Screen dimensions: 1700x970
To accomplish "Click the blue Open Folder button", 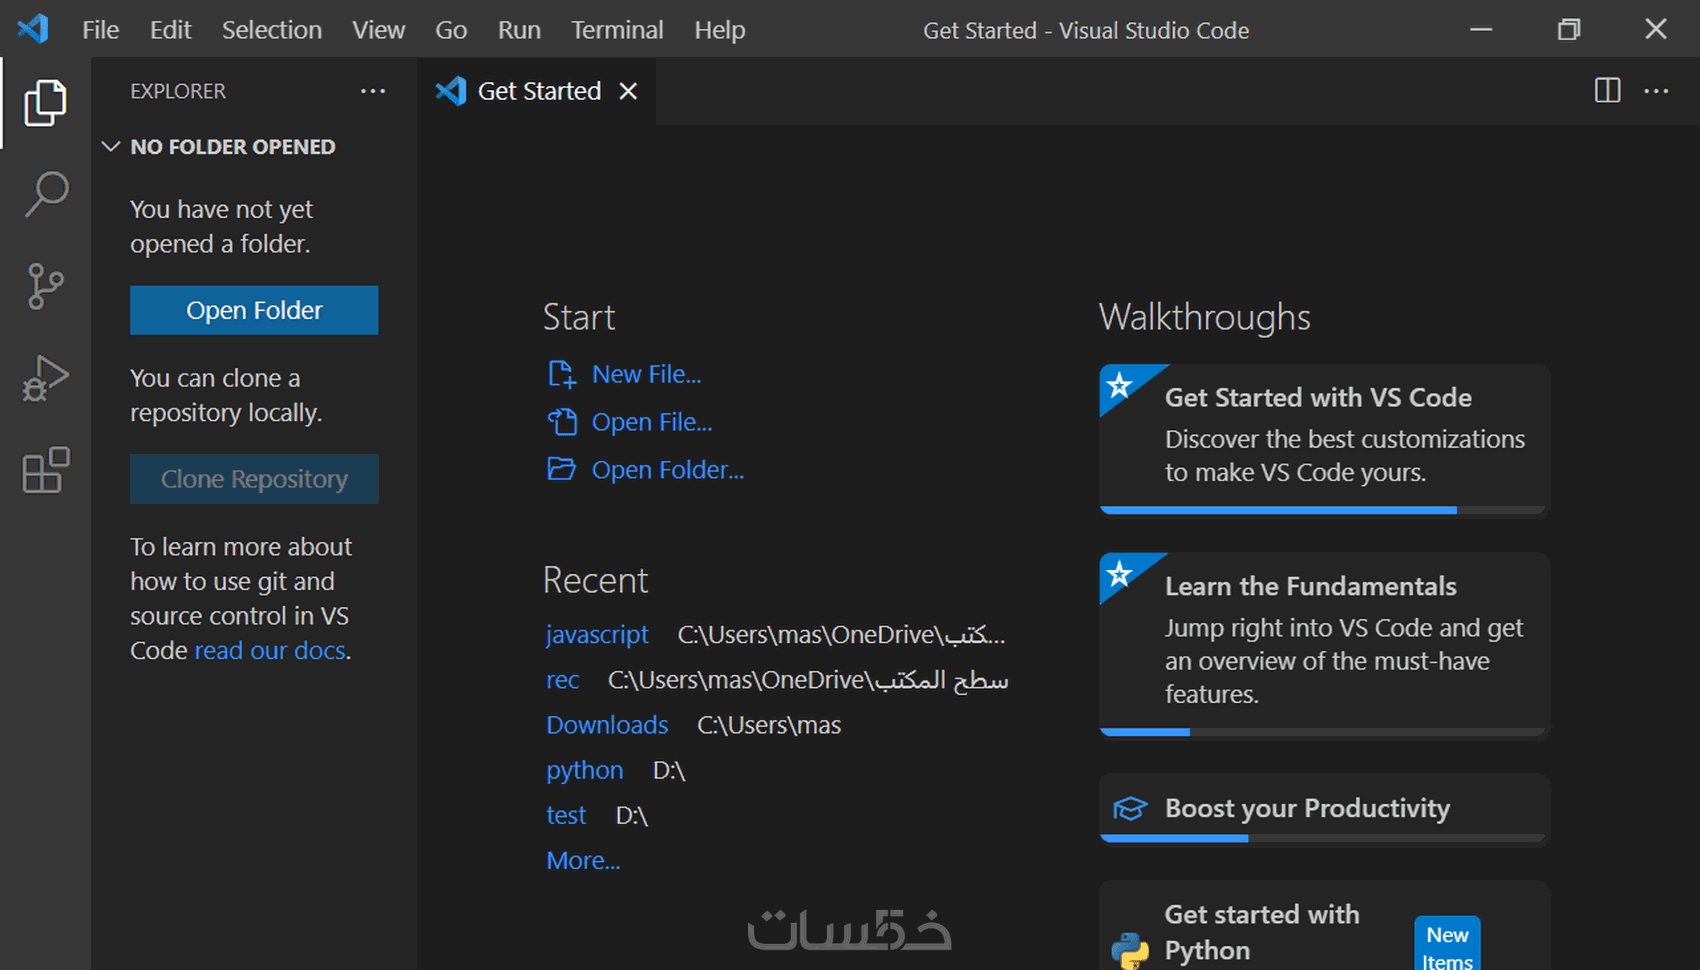I will pos(254,310).
